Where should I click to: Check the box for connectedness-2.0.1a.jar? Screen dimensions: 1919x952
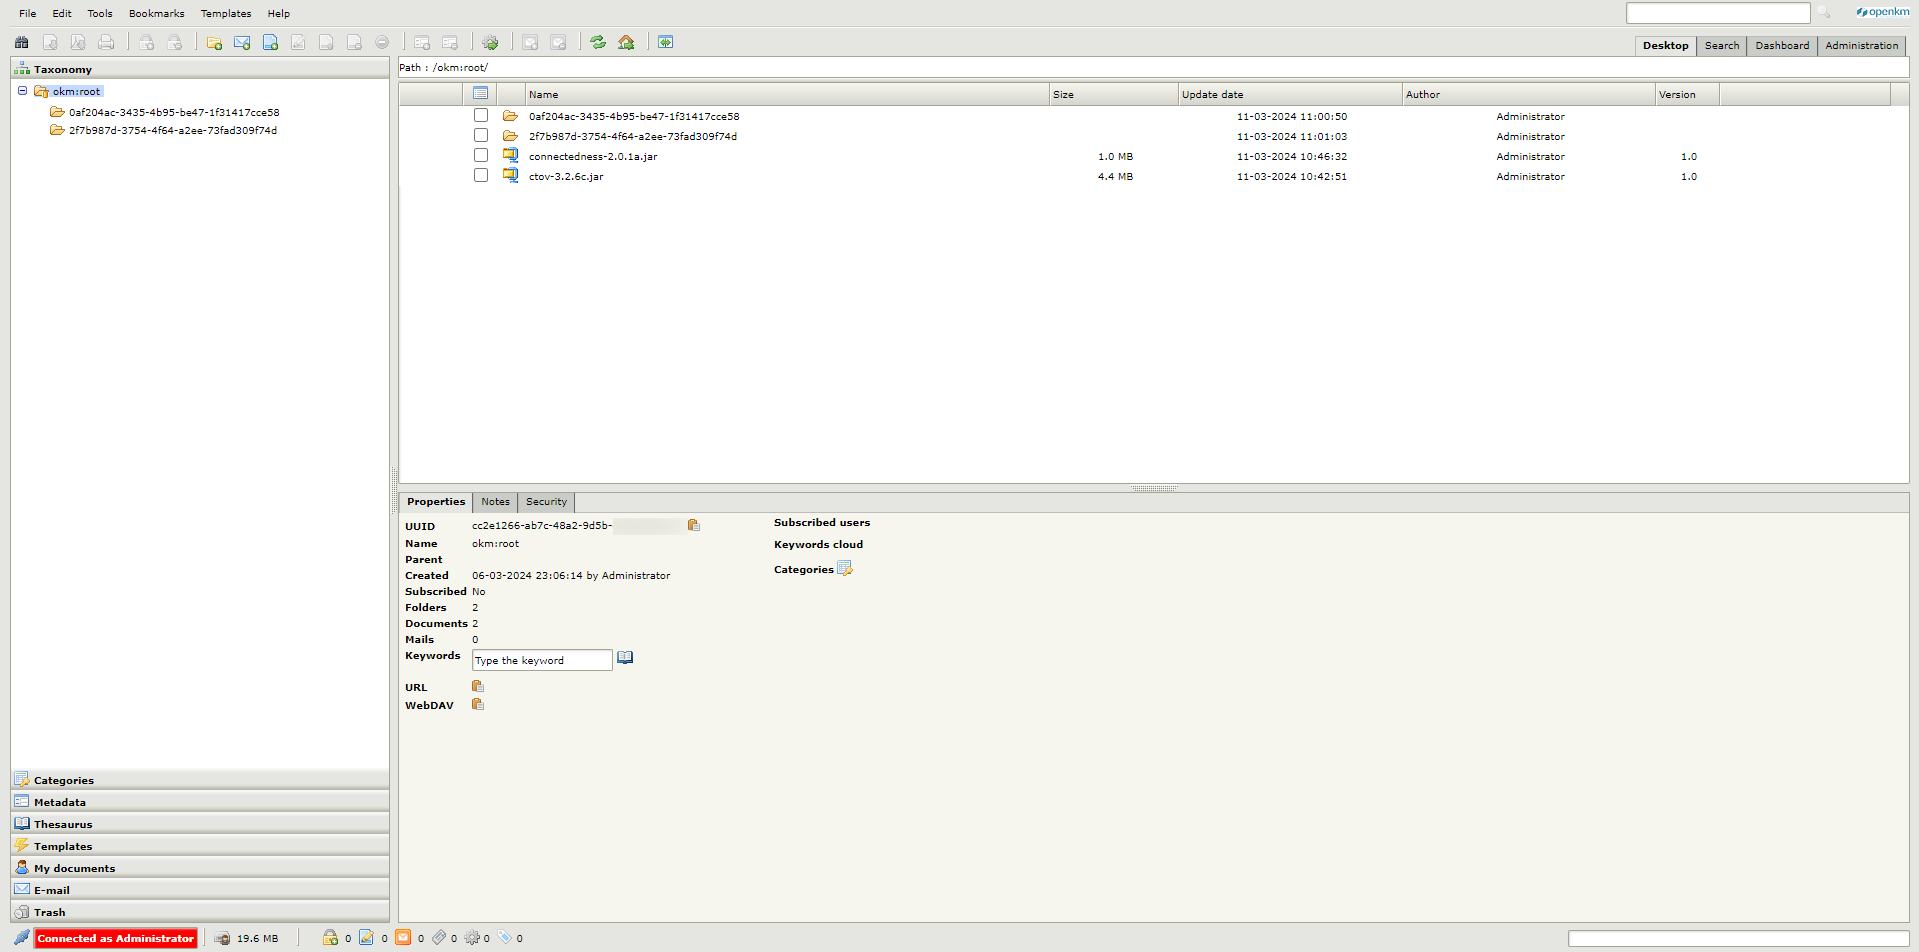coord(481,156)
